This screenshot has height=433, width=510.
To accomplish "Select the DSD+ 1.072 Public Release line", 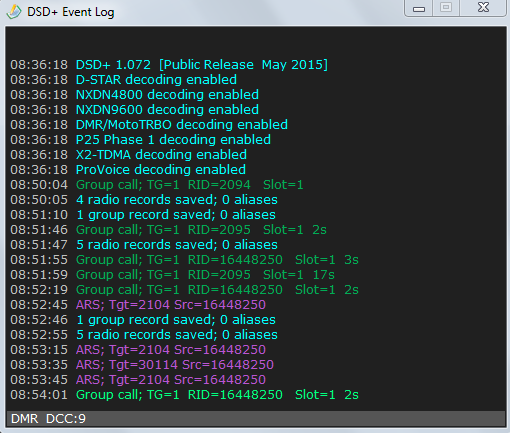I will coord(169,65).
